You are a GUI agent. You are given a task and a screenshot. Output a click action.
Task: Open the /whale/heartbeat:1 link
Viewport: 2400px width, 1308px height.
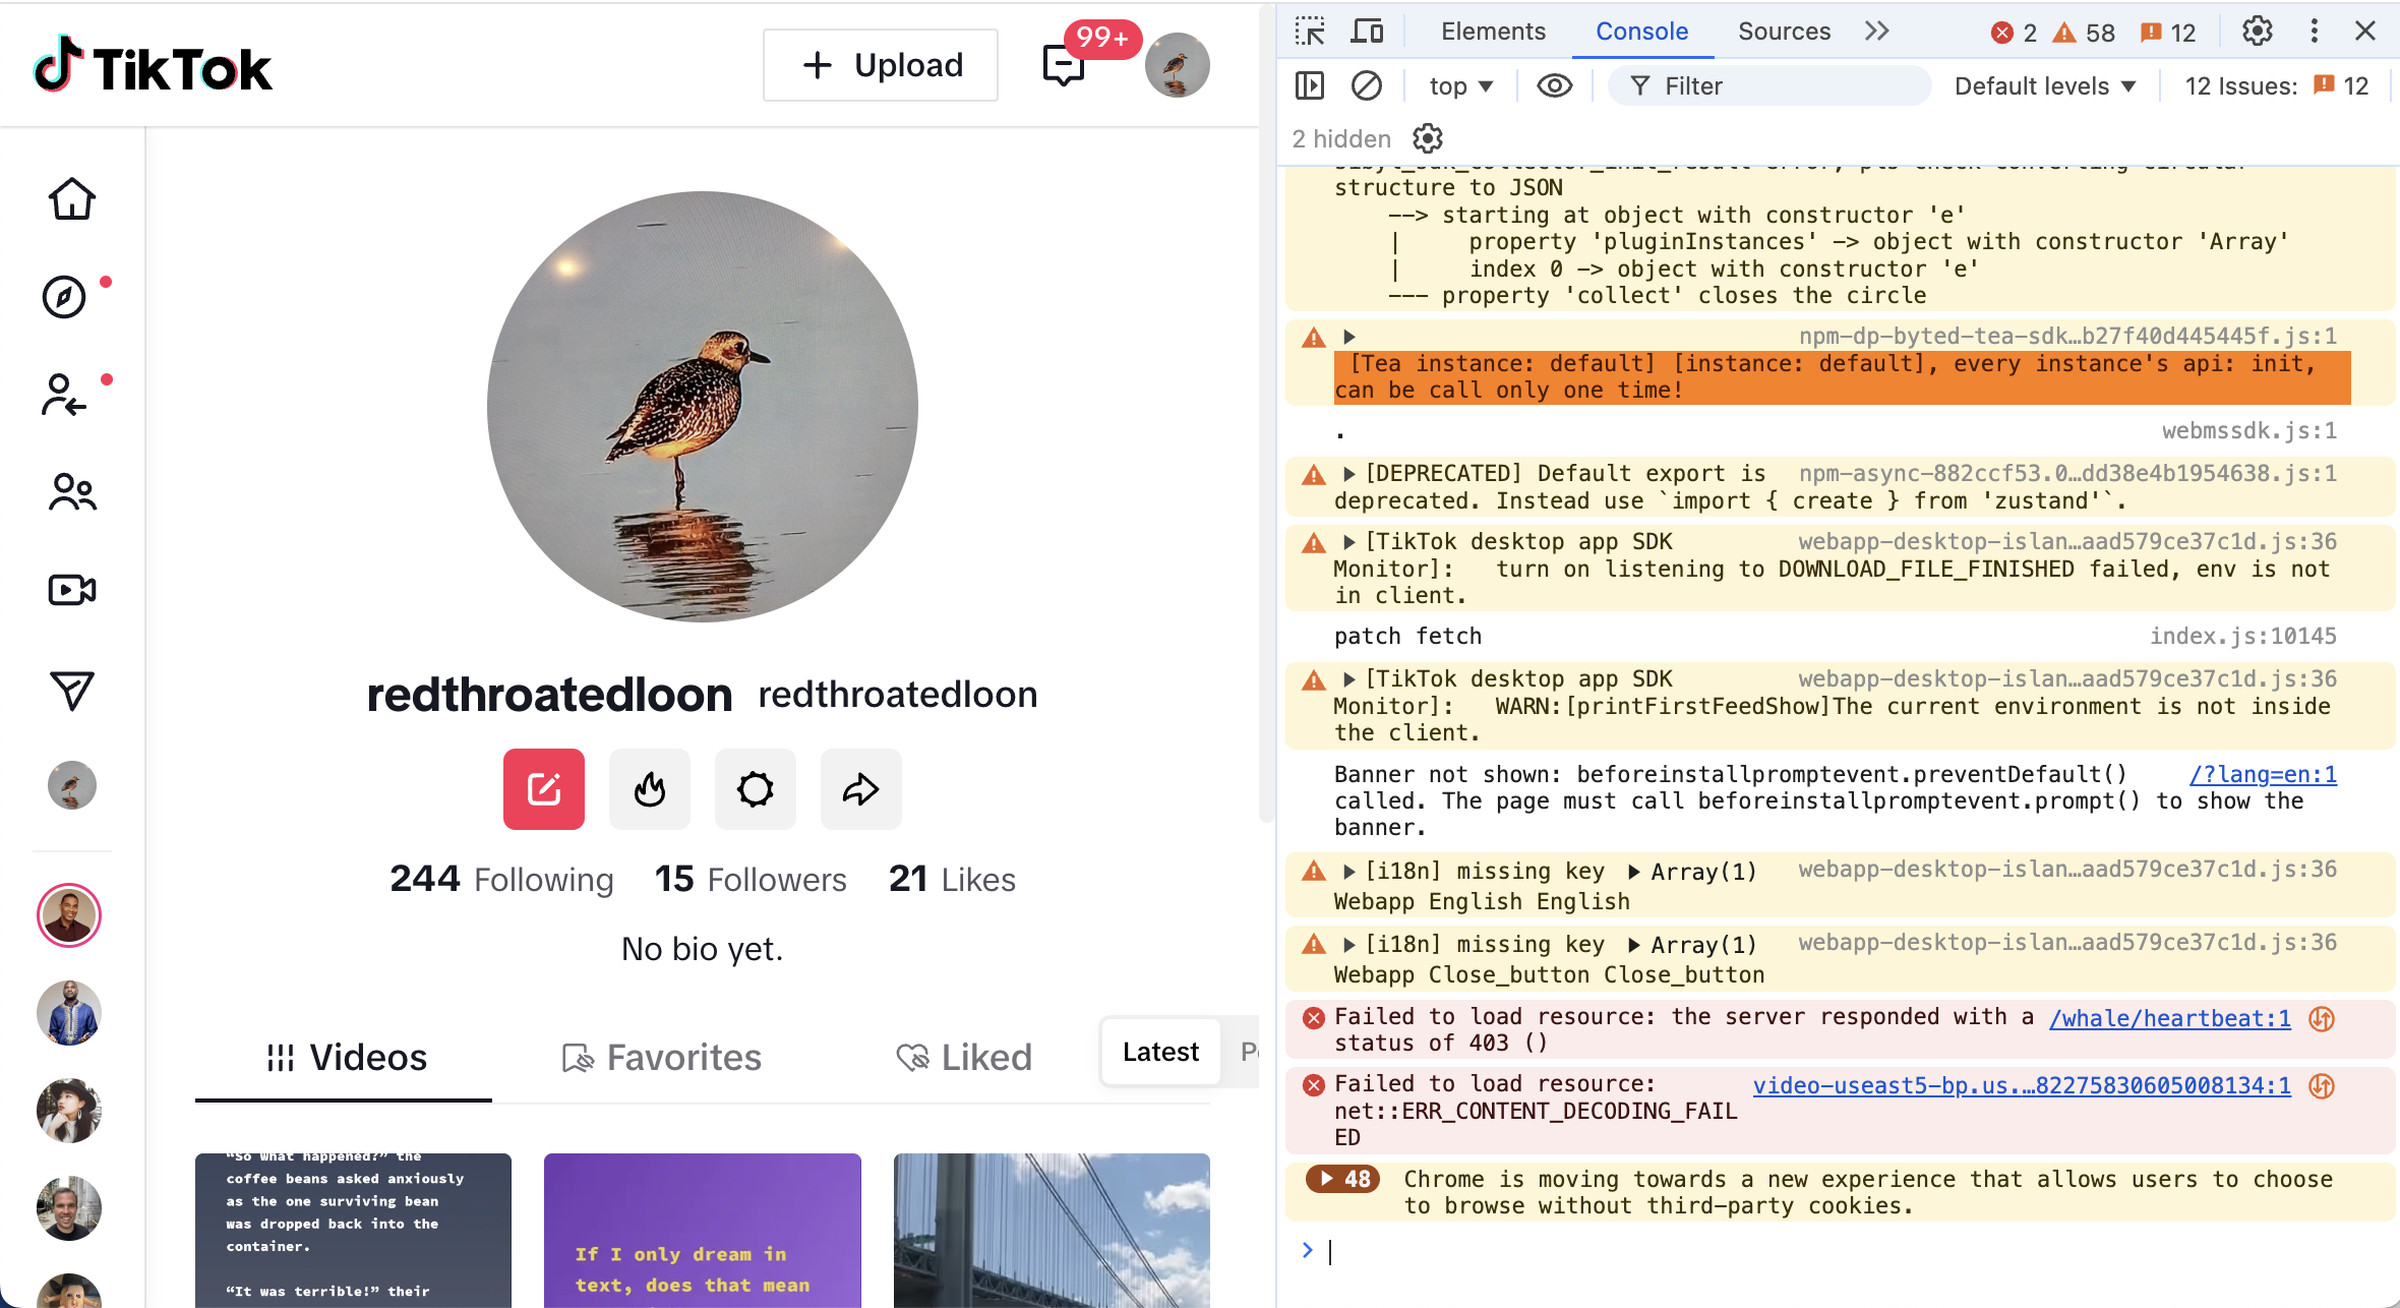2169,1018
